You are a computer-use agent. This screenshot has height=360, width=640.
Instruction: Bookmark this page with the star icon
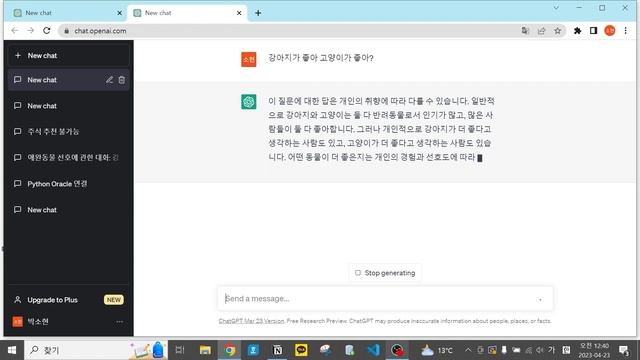click(x=558, y=31)
